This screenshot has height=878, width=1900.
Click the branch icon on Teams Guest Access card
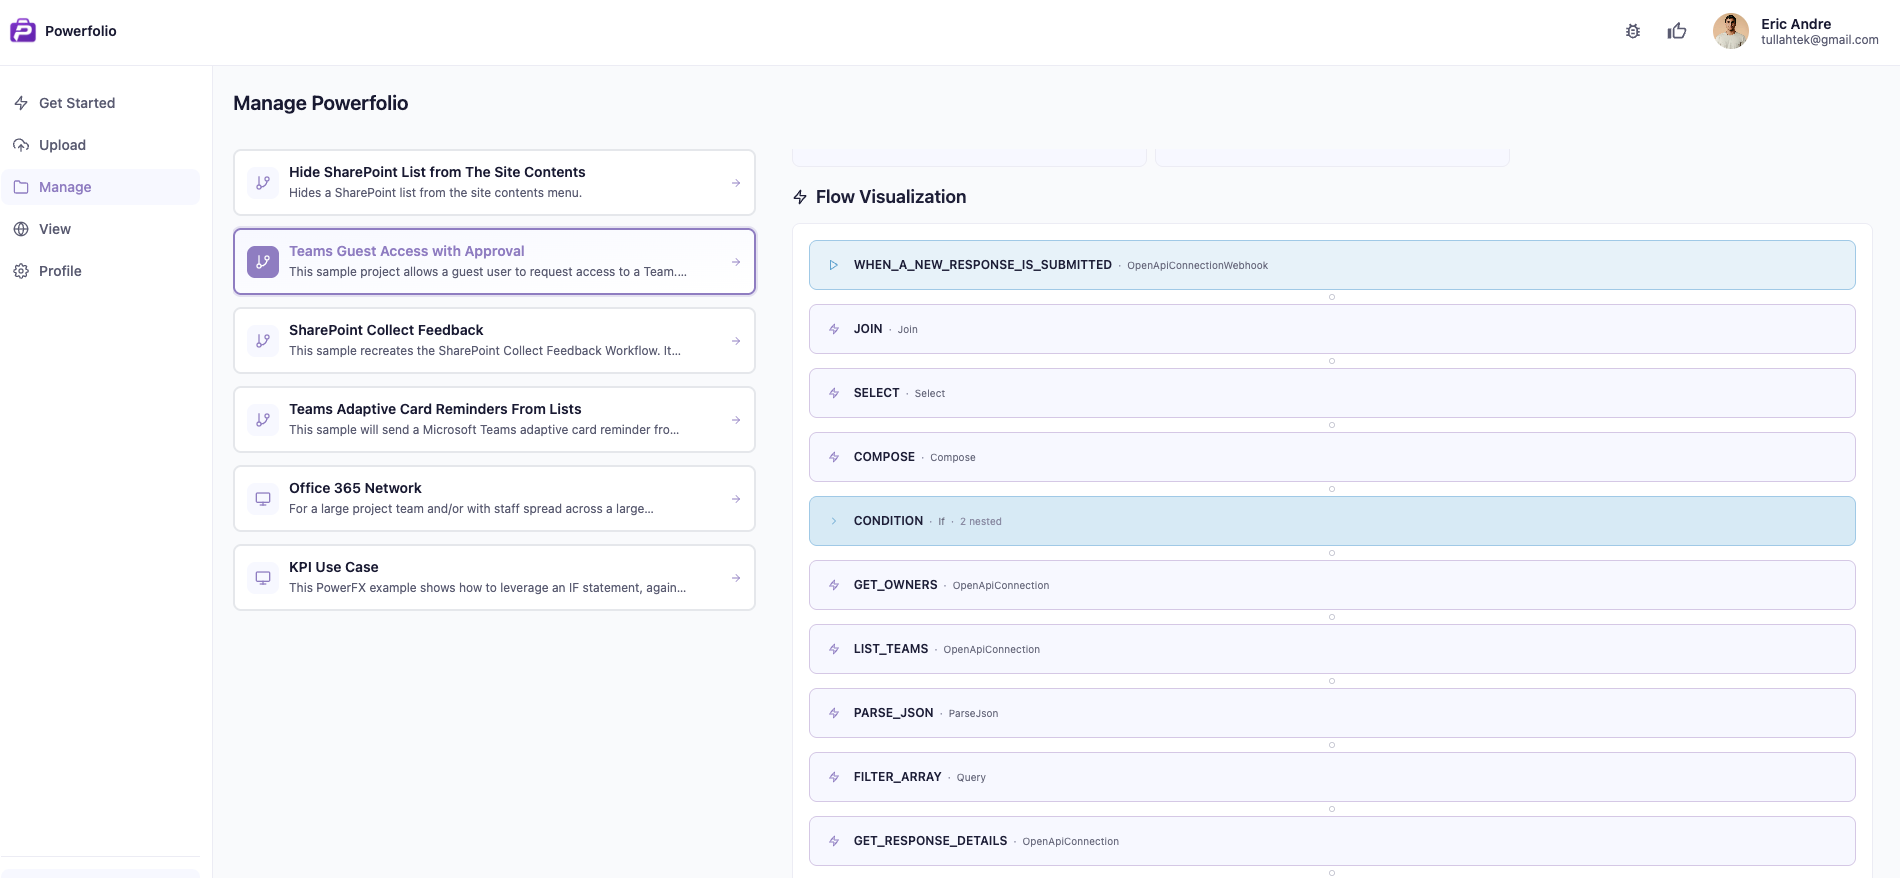[263, 262]
